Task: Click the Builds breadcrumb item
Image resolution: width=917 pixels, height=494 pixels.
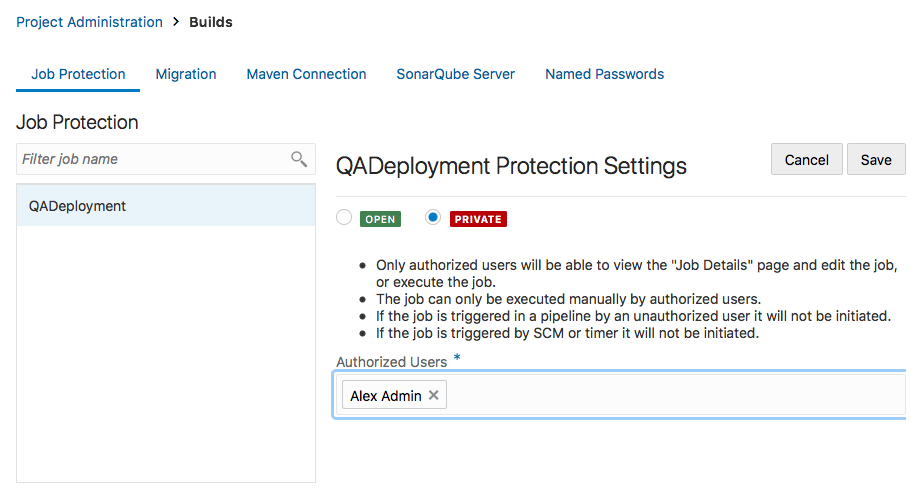Action: (211, 22)
